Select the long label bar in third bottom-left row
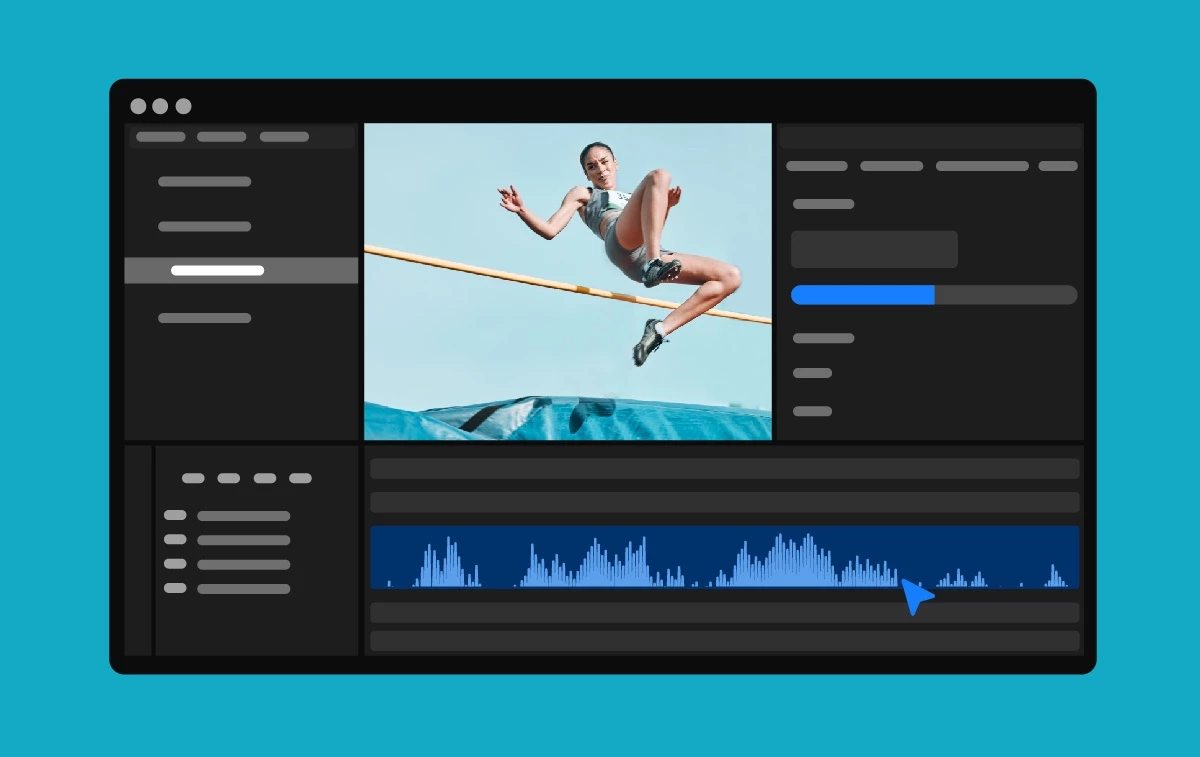This screenshot has width=1200, height=757. pyautogui.click(x=244, y=565)
